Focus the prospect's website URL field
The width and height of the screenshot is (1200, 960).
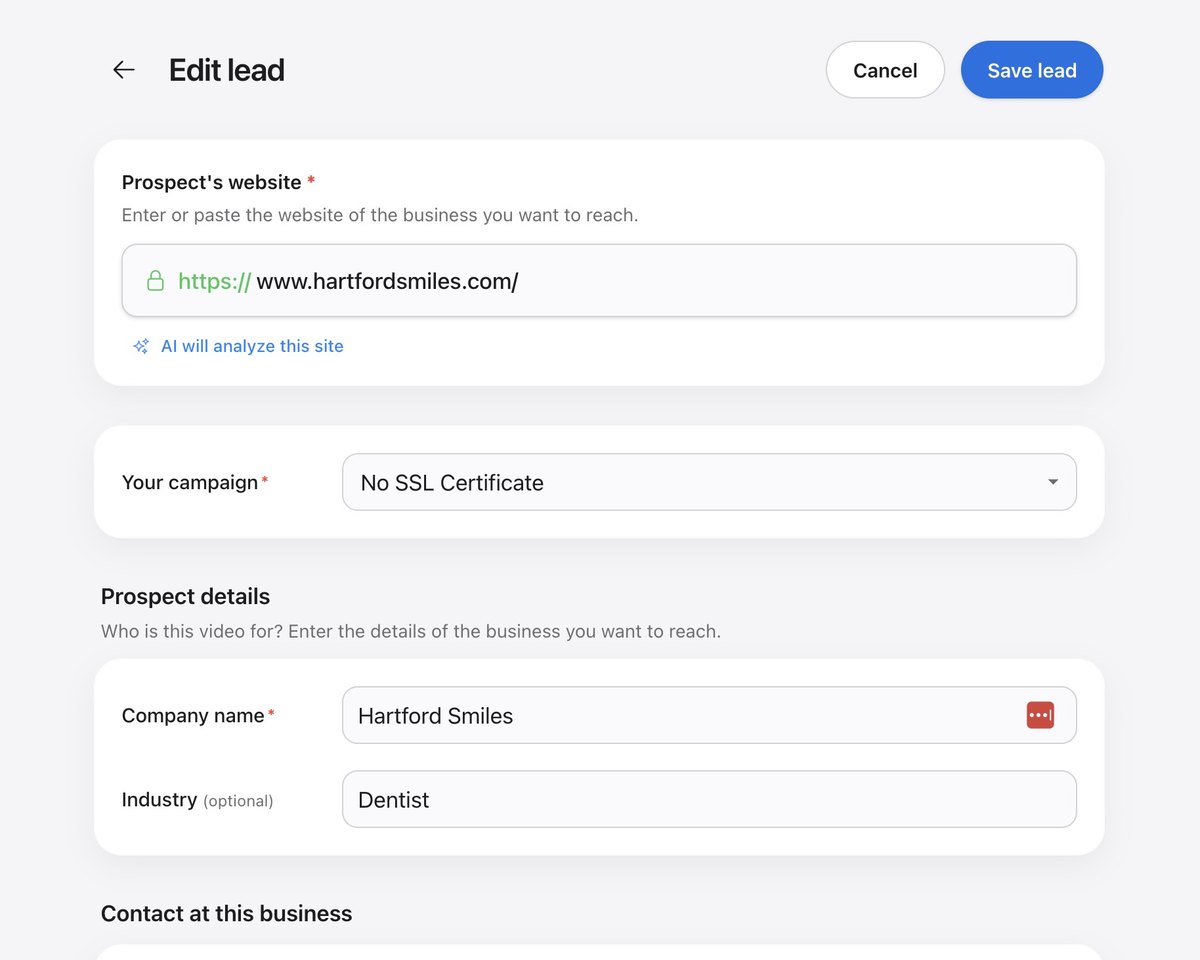tap(599, 281)
